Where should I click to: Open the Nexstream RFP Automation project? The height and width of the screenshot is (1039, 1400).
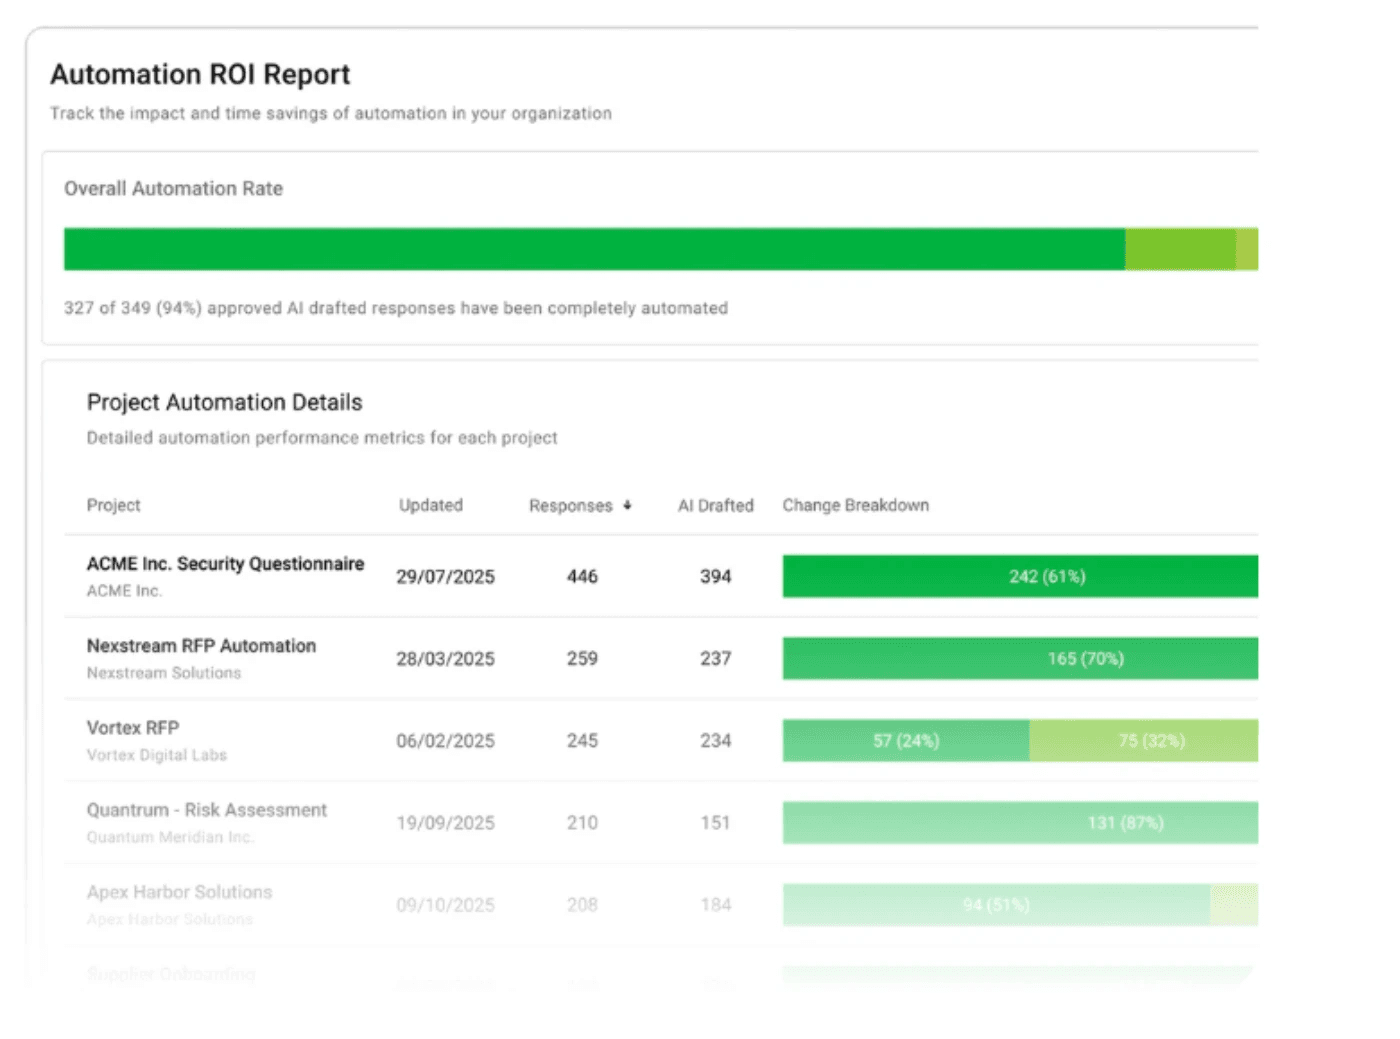click(201, 645)
